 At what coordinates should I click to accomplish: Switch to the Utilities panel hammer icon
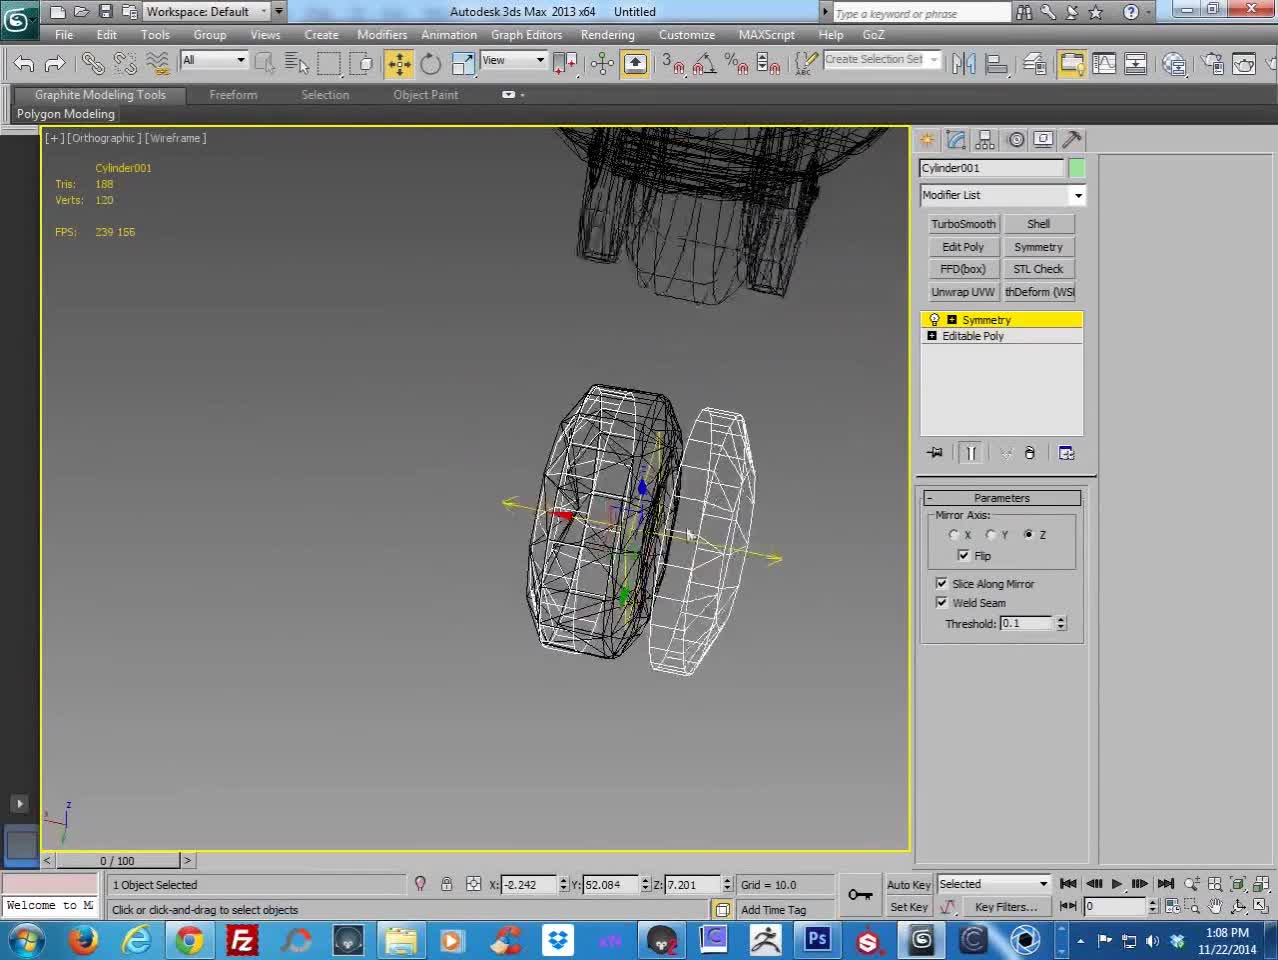point(1071,140)
